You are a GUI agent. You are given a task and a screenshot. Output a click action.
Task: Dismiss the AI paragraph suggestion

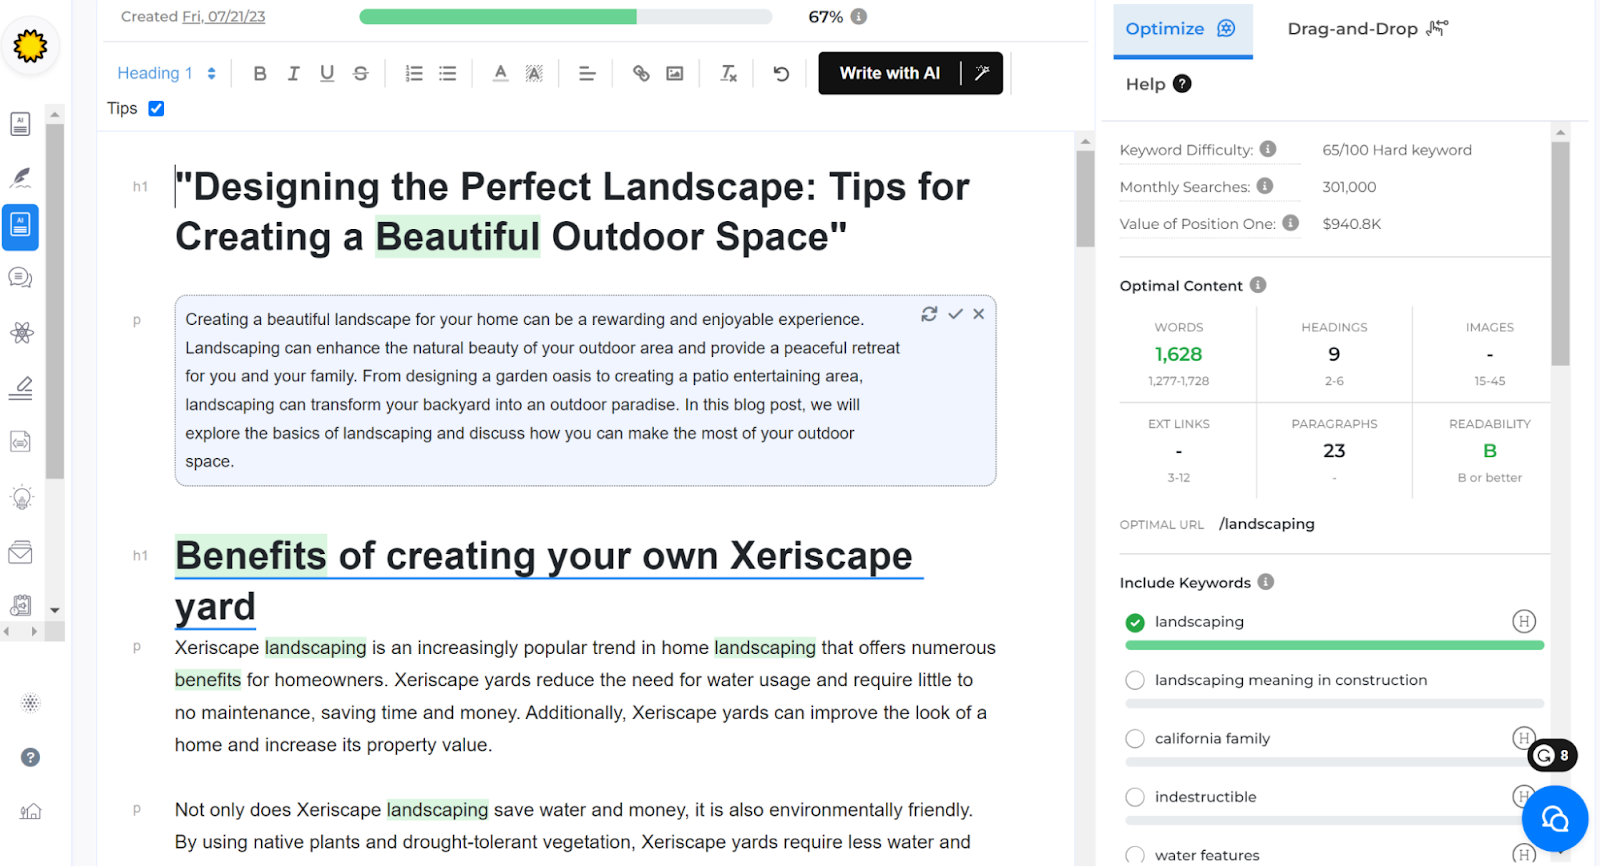tap(979, 314)
